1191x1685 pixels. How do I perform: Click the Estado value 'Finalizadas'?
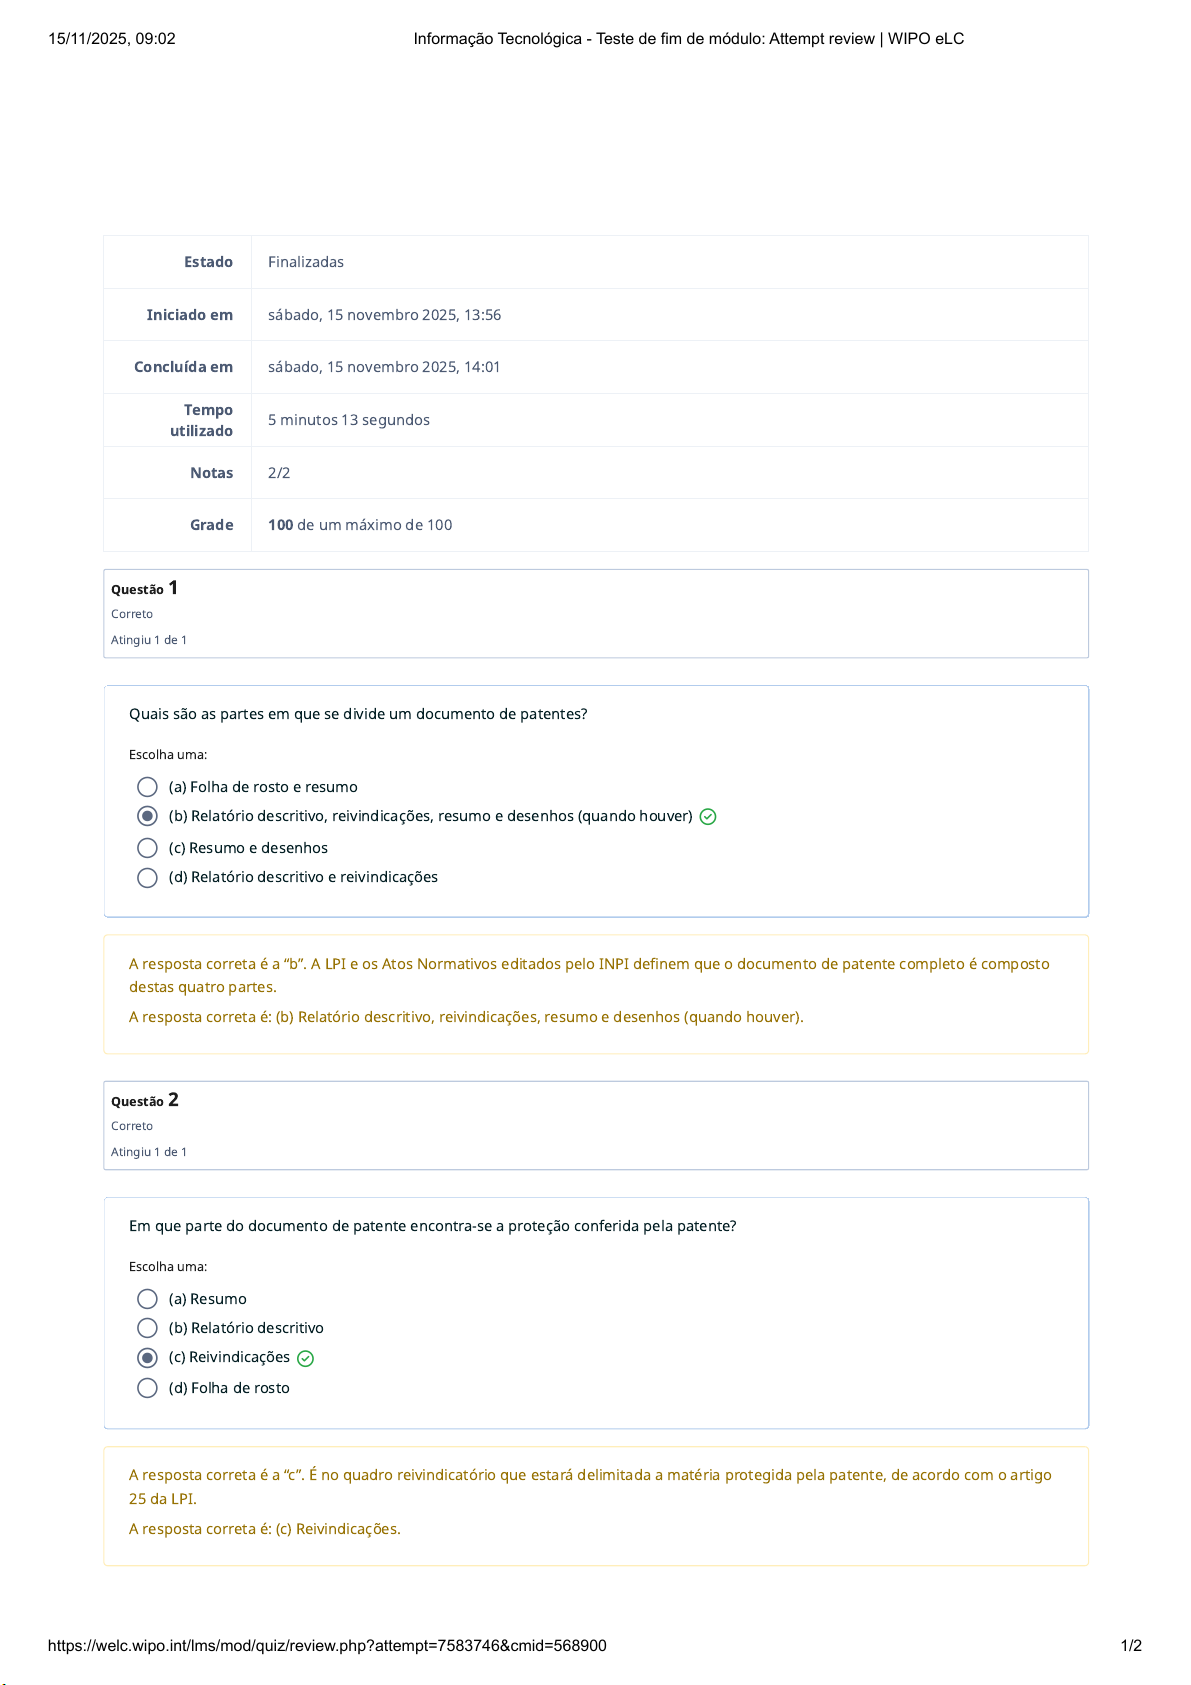pyautogui.click(x=306, y=262)
